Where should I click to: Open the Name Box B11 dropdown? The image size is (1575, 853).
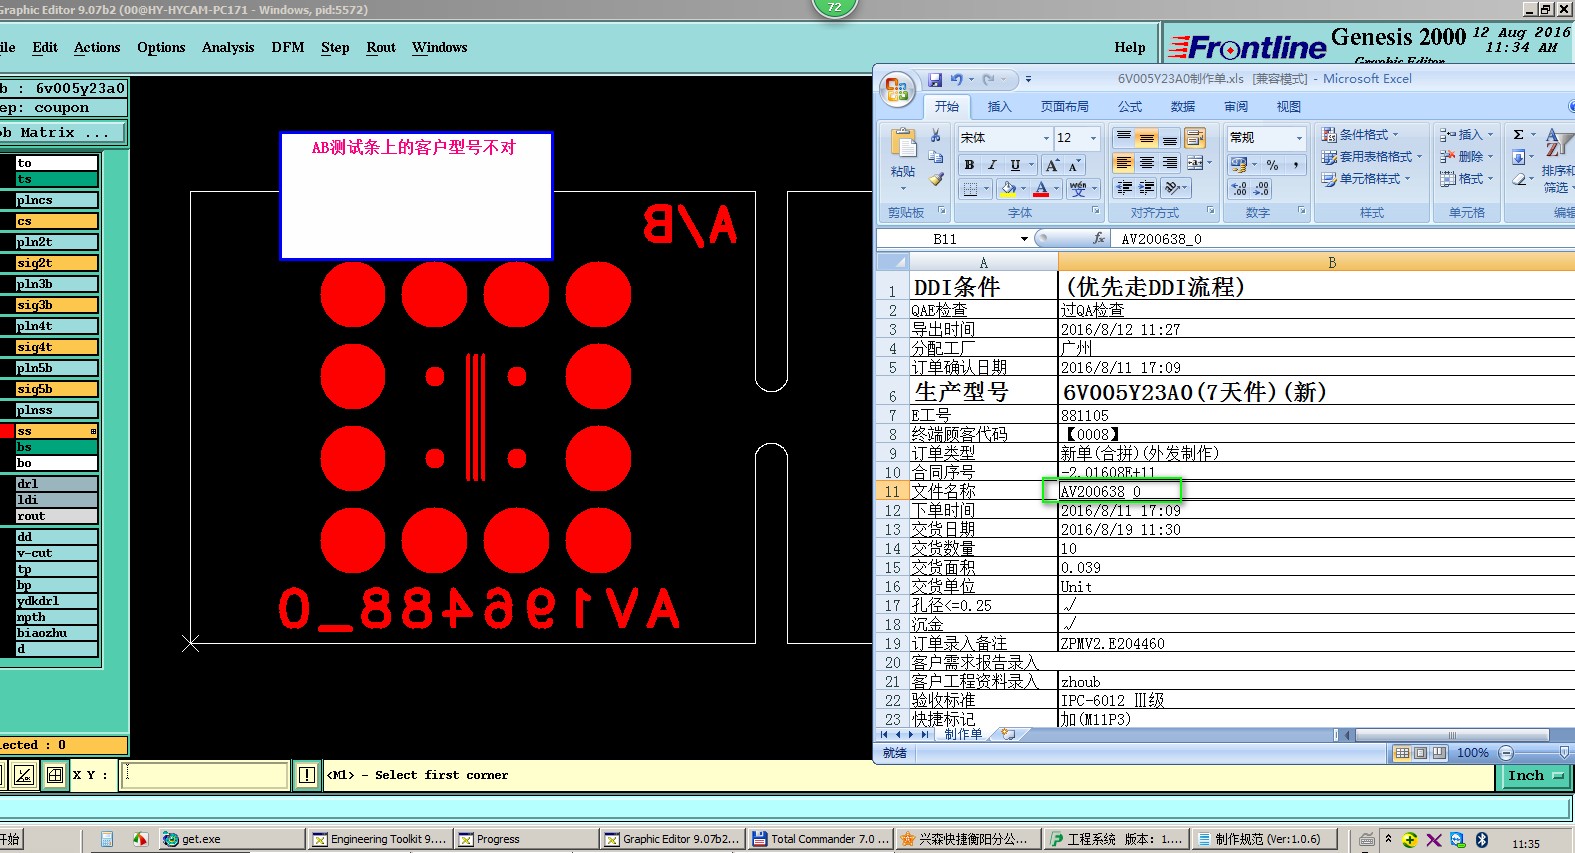pyautogui.click(x=1024, y=239)
